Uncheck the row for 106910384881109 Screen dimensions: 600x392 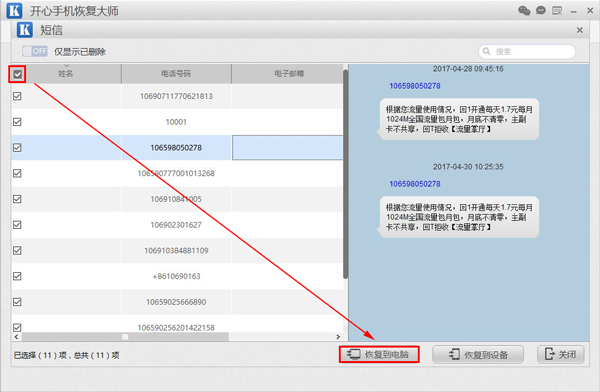(x=17, y=250)
